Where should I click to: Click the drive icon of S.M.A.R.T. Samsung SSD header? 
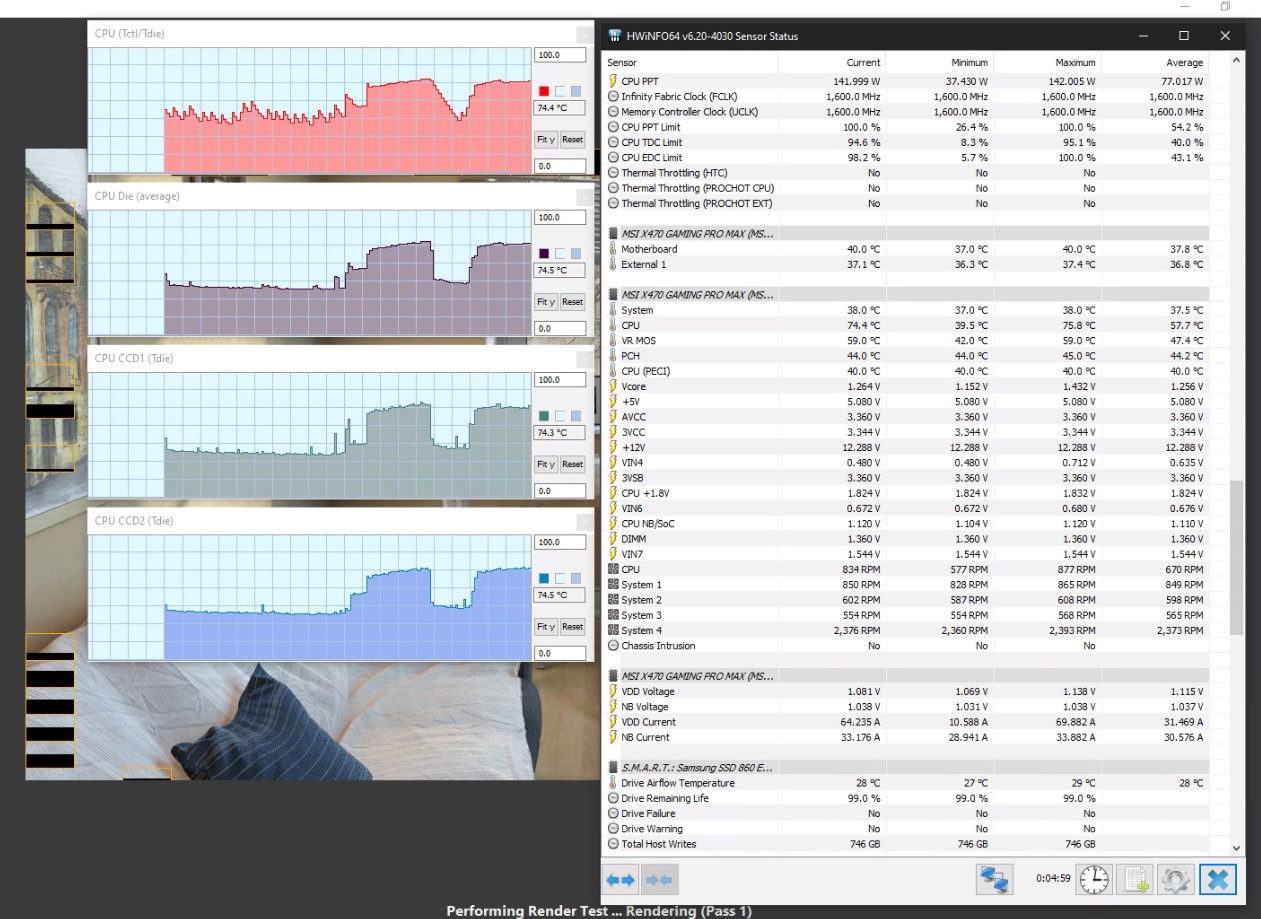point(613,767)
